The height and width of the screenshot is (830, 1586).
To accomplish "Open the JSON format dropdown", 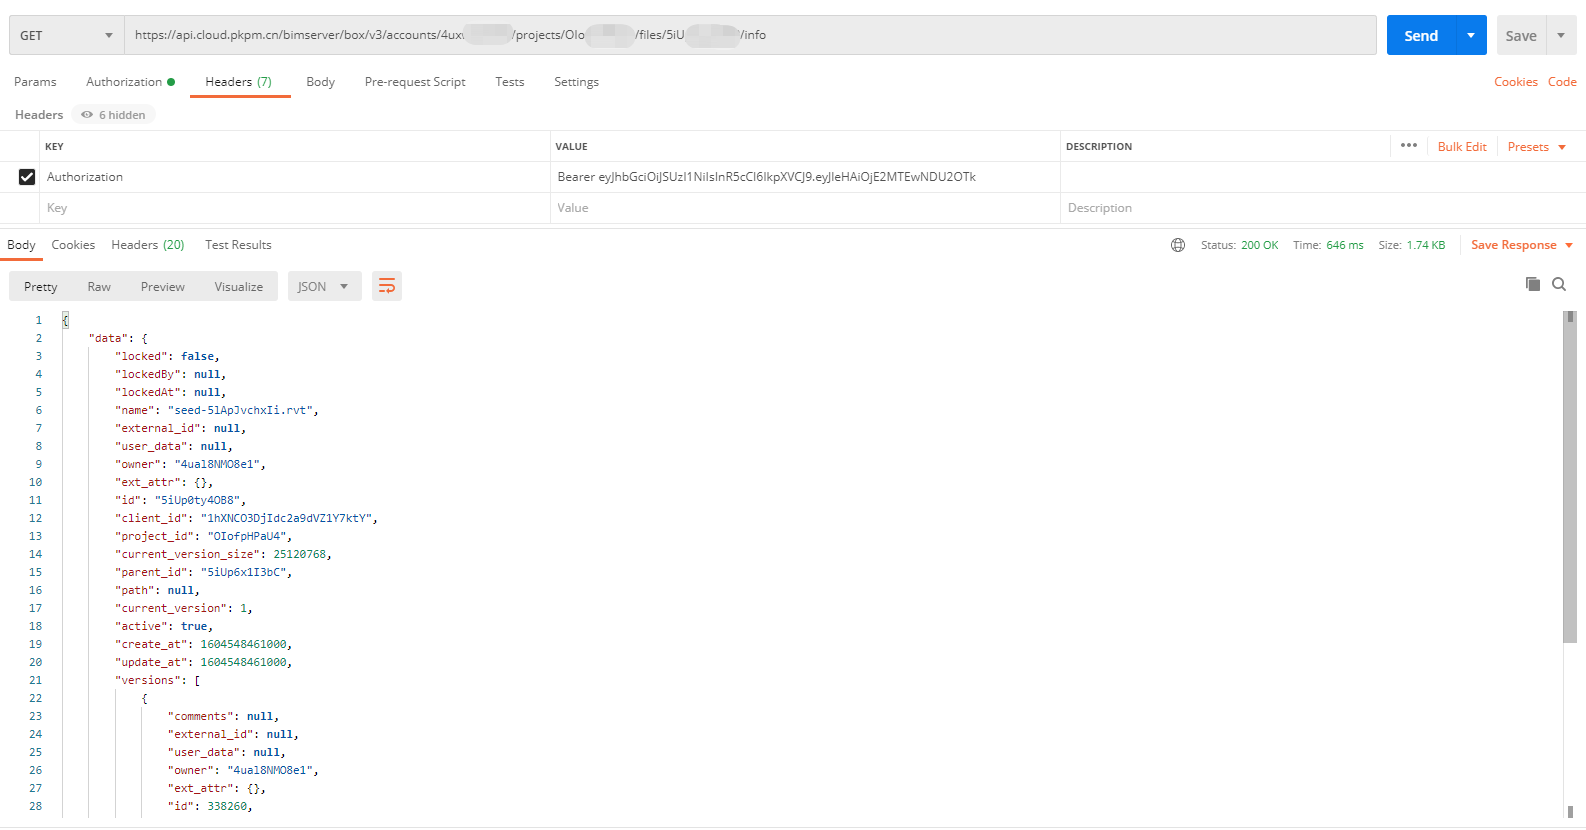I will [x=324, y=287].
